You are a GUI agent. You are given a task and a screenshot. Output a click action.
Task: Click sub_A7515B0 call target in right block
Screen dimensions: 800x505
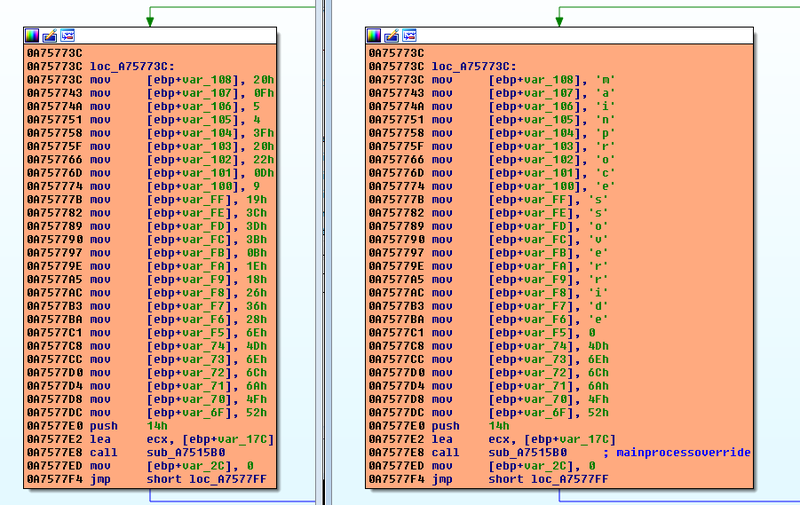[x=528, y=452]
